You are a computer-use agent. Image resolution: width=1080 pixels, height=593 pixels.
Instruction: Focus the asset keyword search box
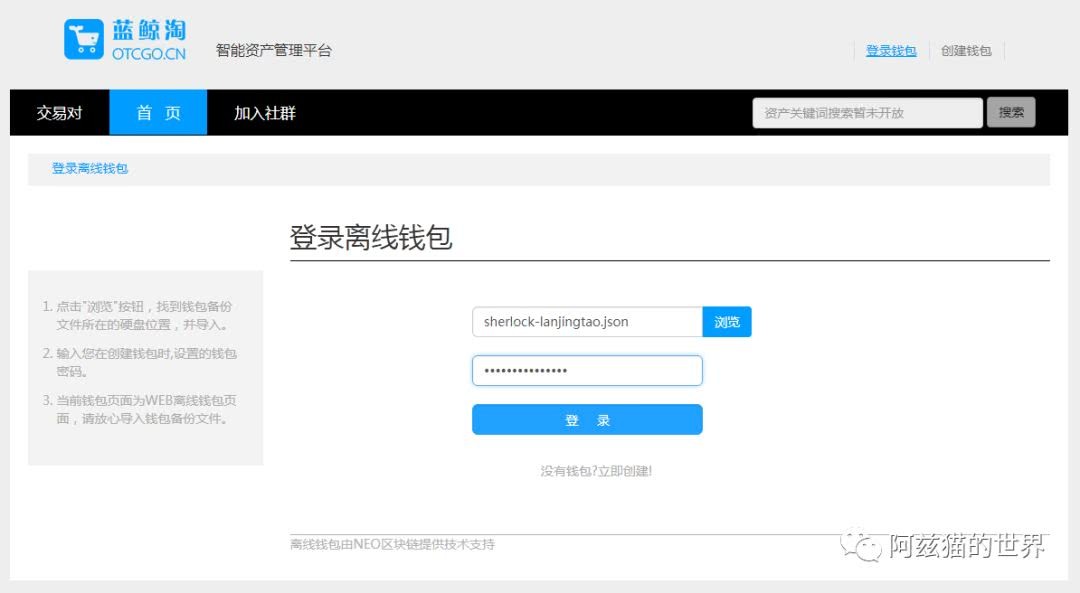pos(867,113)
